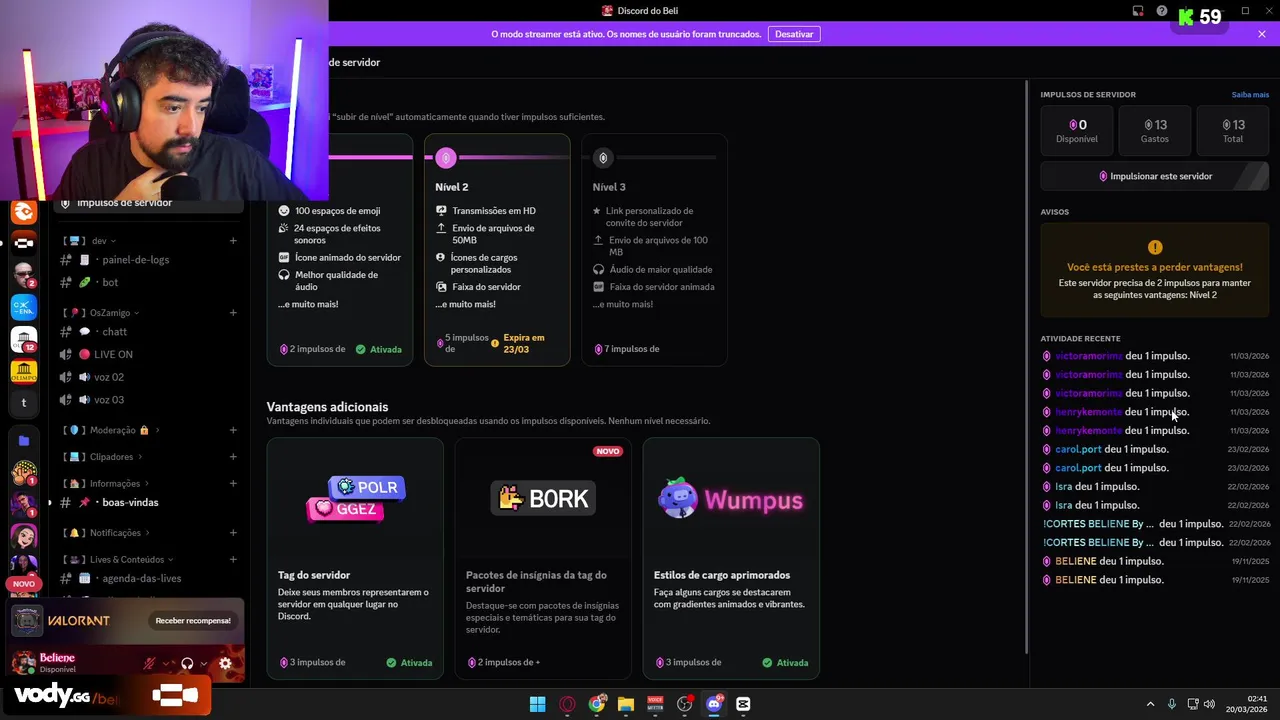Open Opera GX from taskbar
Image resolution: width=1280 pixels, height=720 pixels.
click(x=567, y=704)
